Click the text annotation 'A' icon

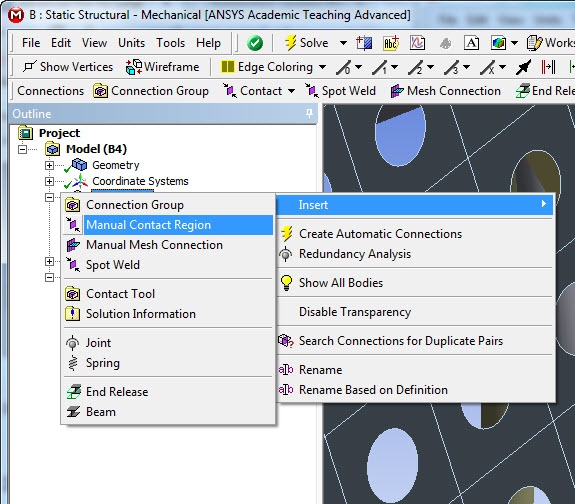[471, 43]
